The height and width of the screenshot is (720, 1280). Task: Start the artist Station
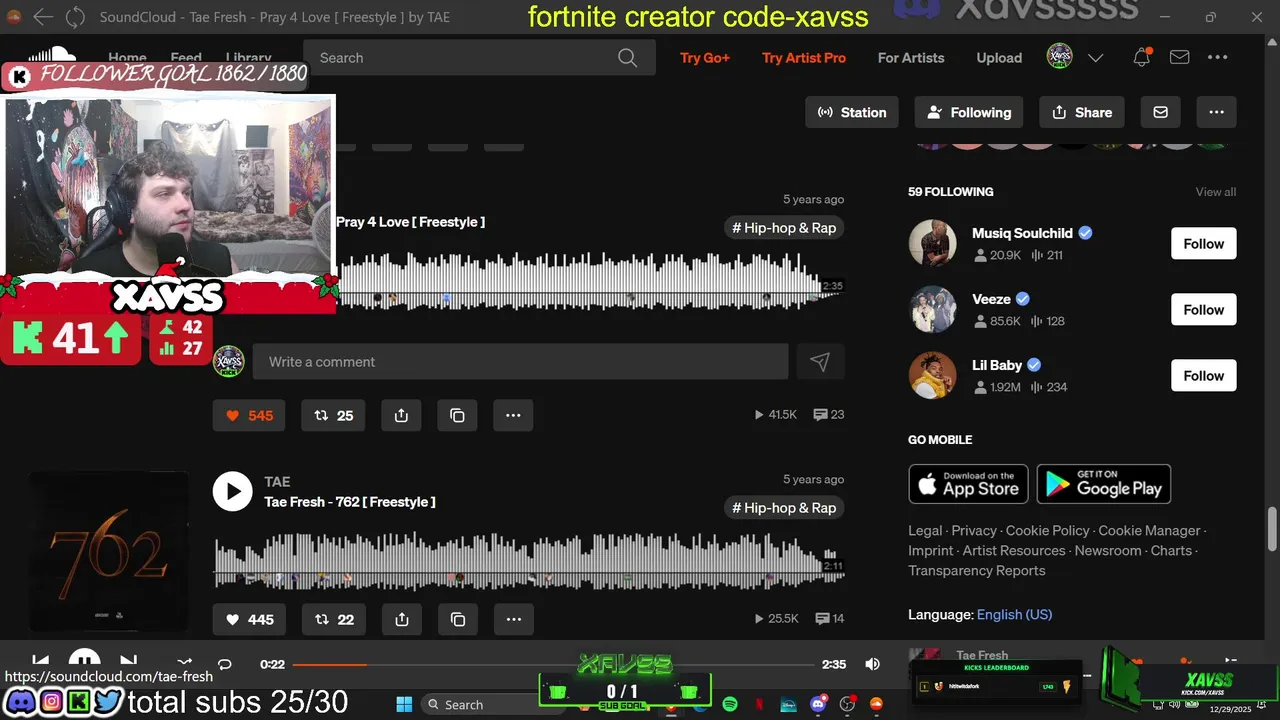tap(852, 112)
